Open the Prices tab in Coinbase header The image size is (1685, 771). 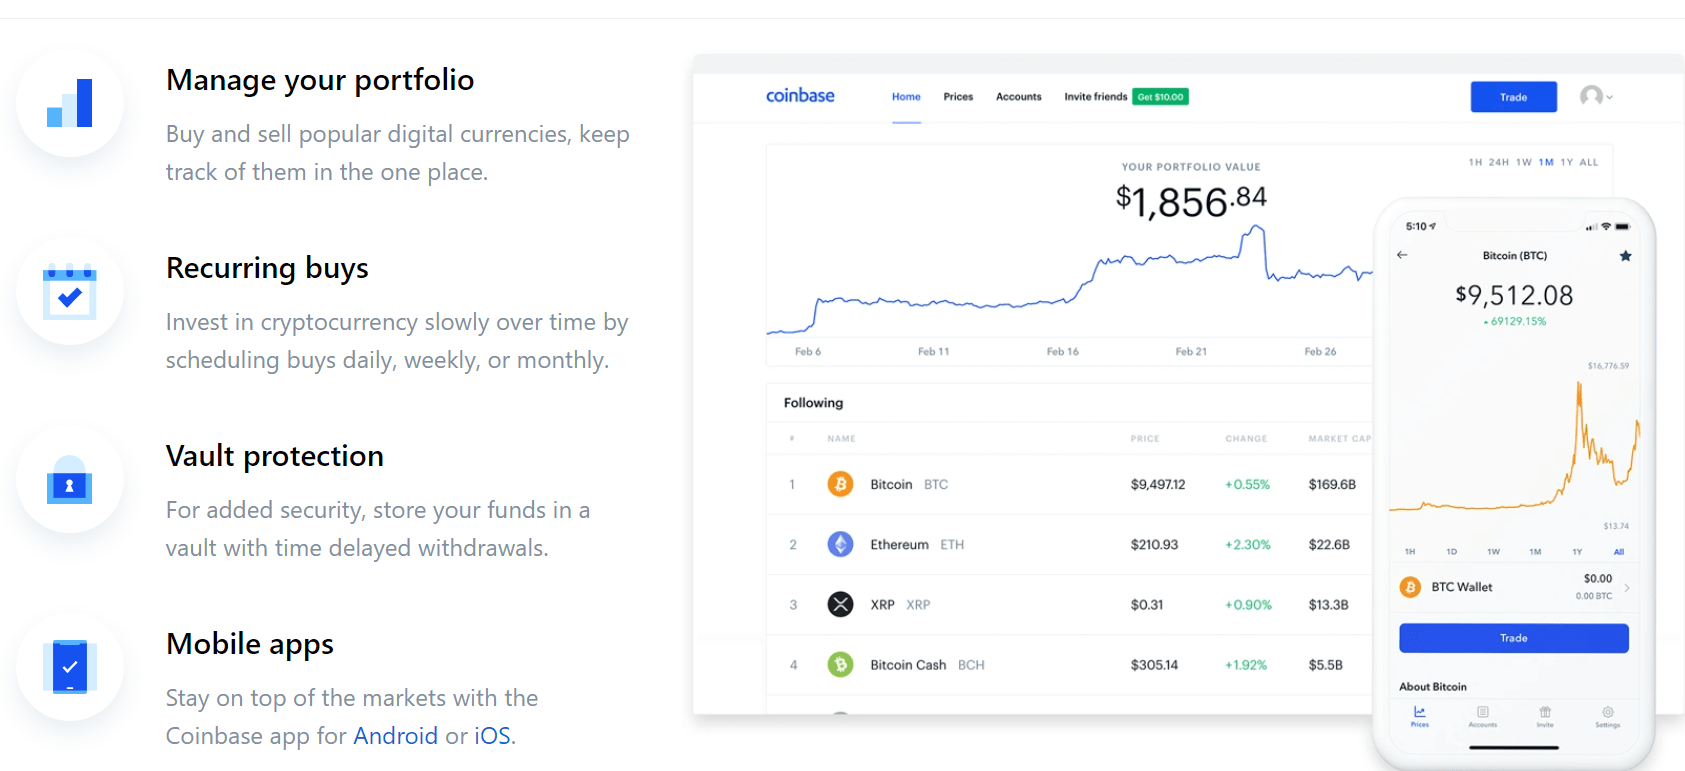coord(958,97)
